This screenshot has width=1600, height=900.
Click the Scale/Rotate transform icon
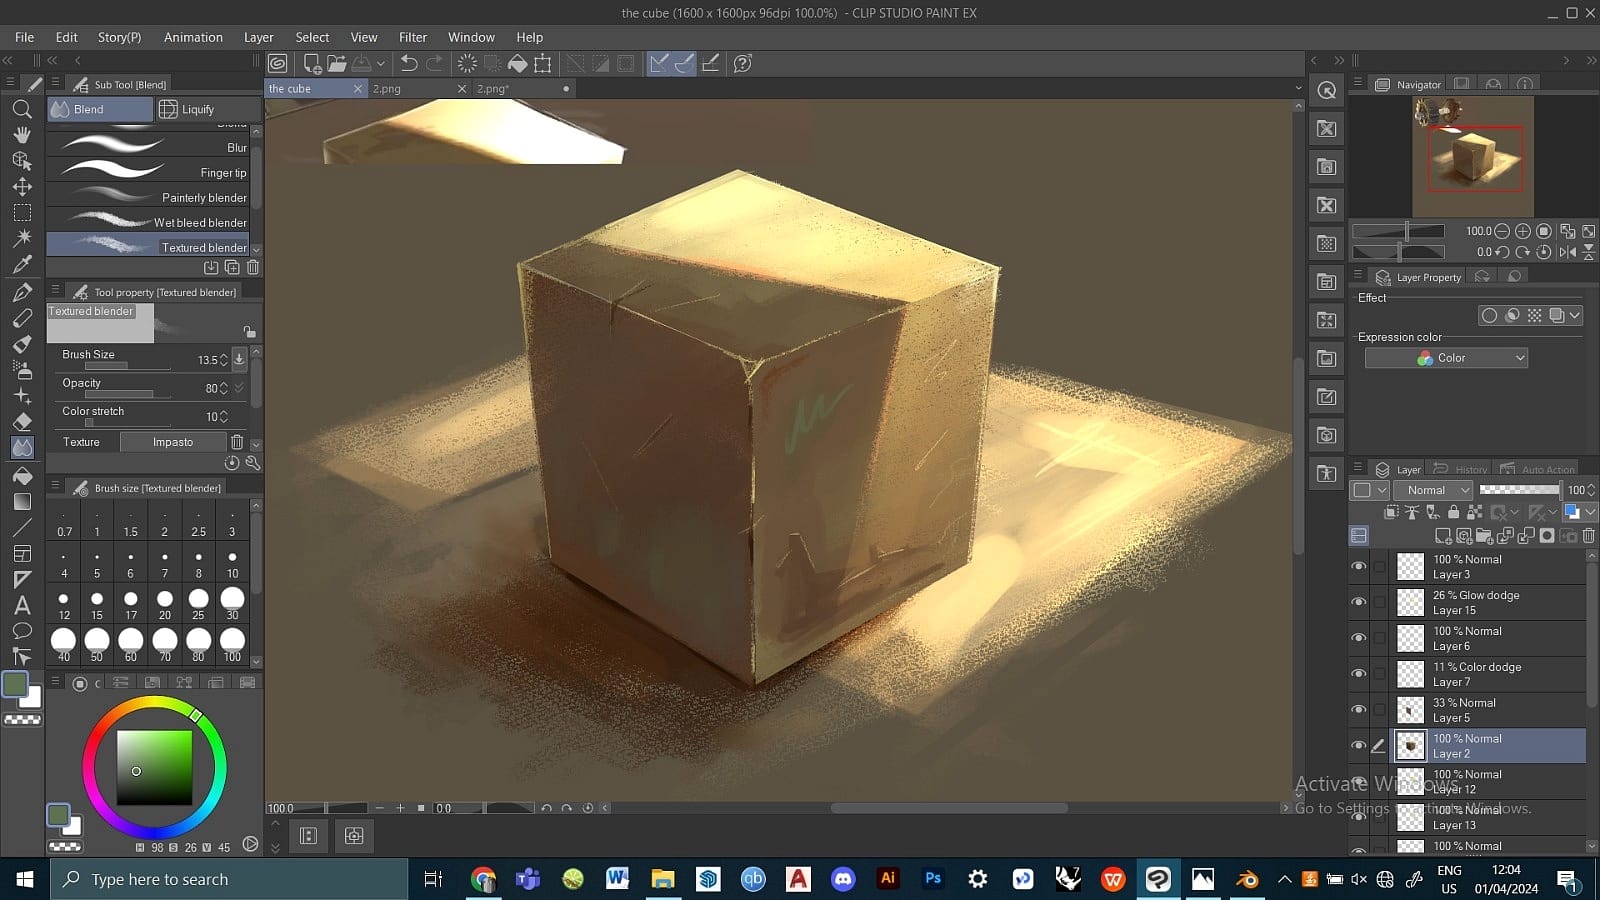543,63
